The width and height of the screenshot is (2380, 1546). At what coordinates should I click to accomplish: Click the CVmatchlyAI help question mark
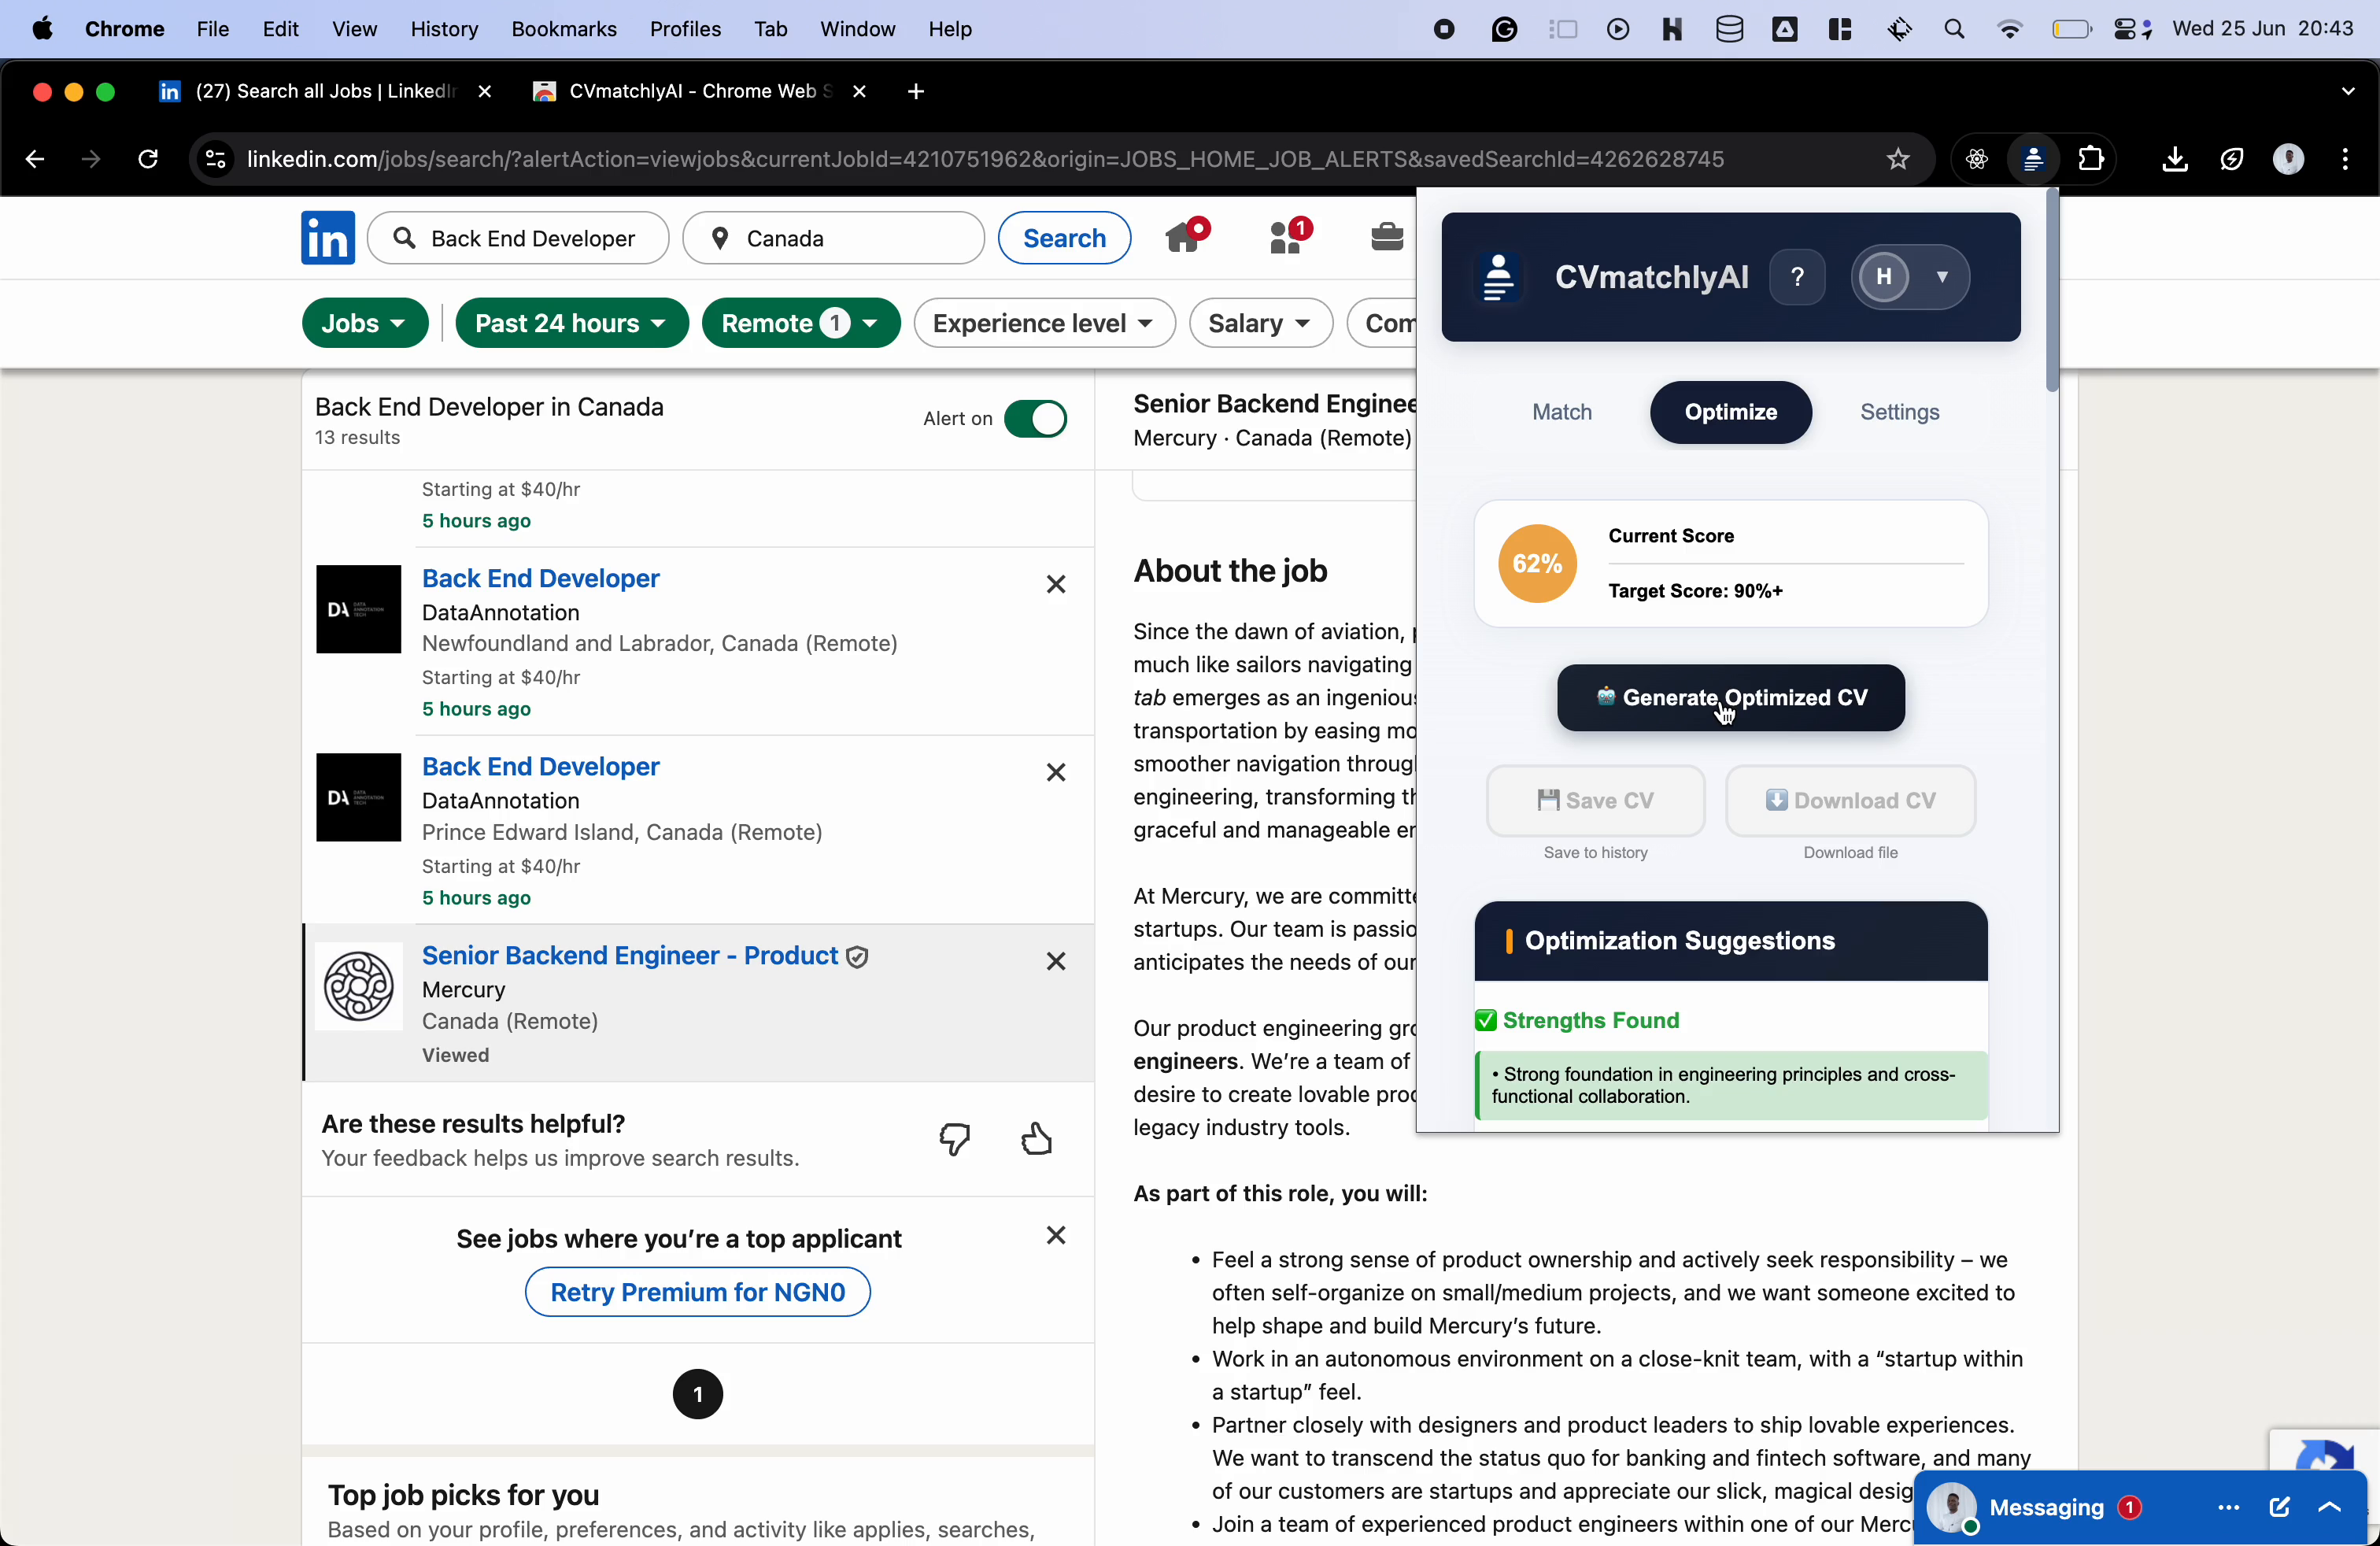[x=1797, y=277]
